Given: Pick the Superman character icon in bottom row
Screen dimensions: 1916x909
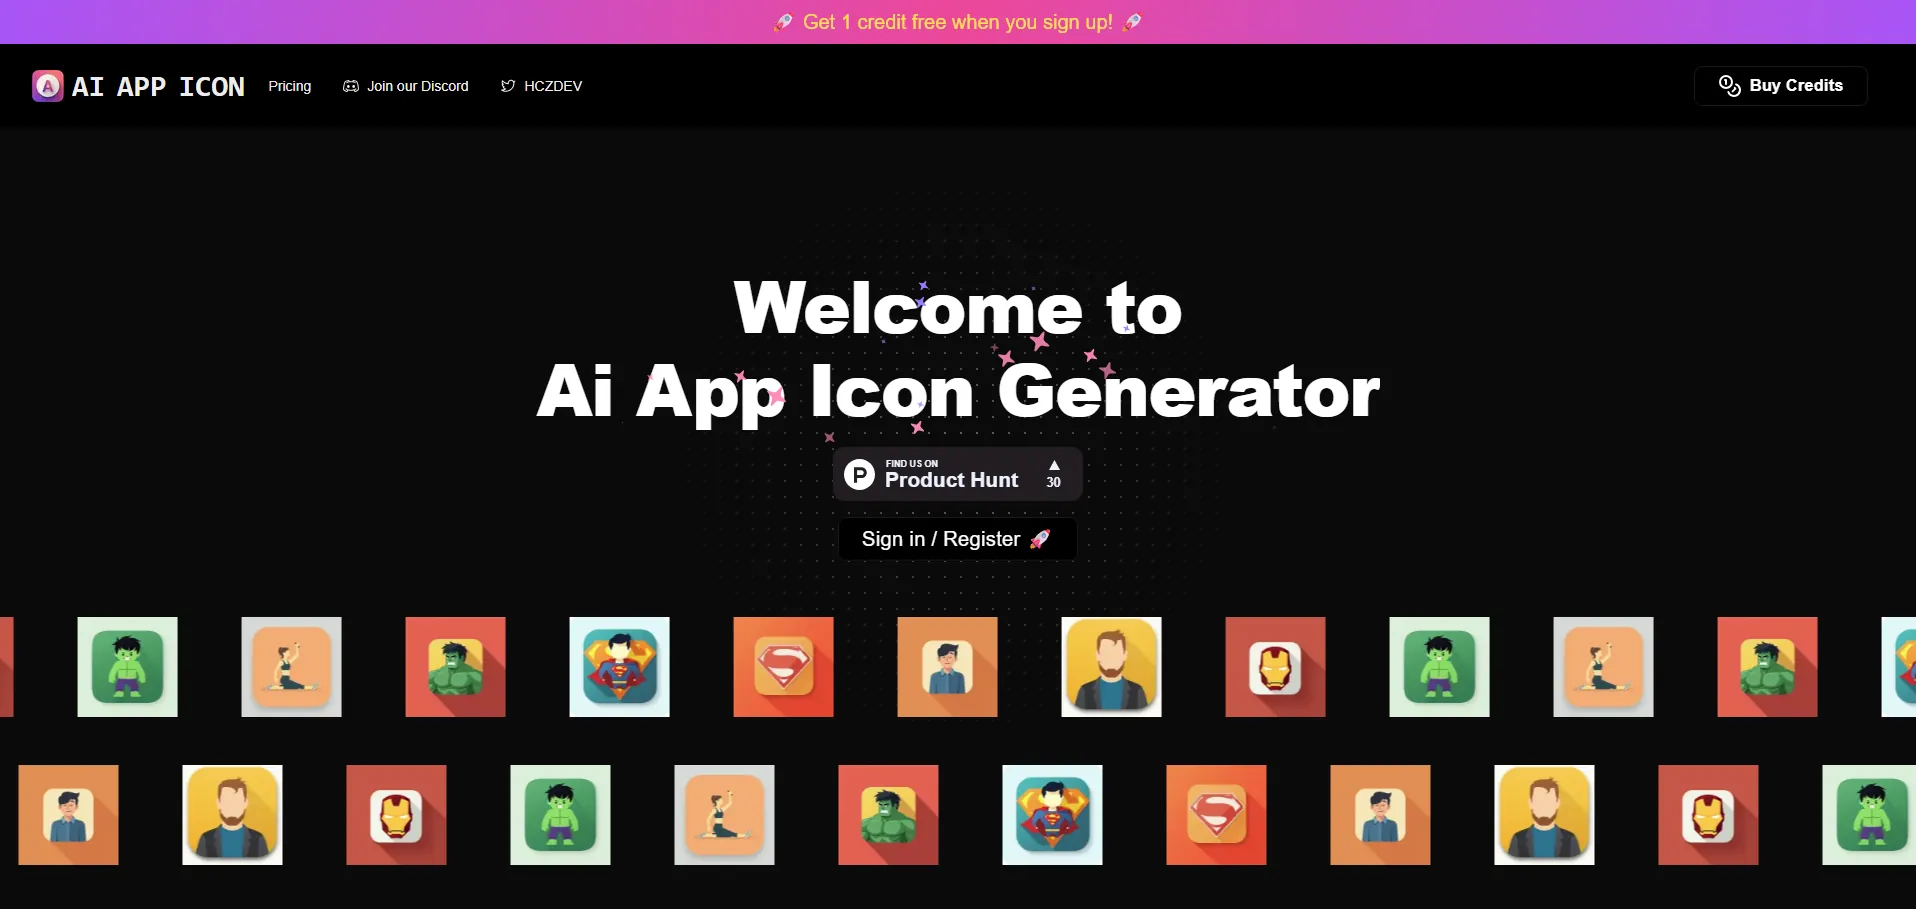Looking at the screenshot, I should [1052, 815].
